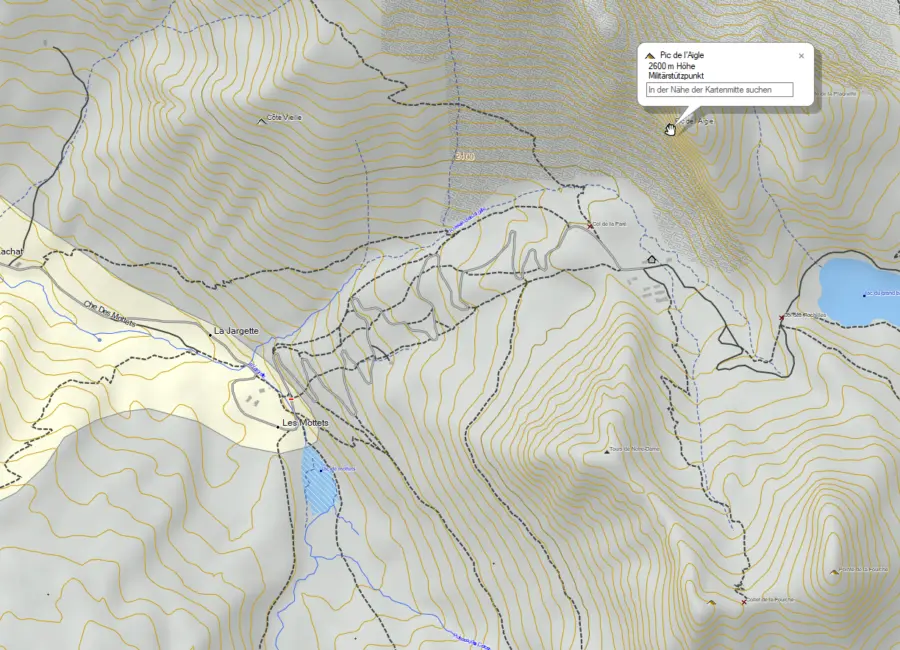
Task: Select the Pointe de la Fourche summit icon
Action: click(x=834, y=572)
